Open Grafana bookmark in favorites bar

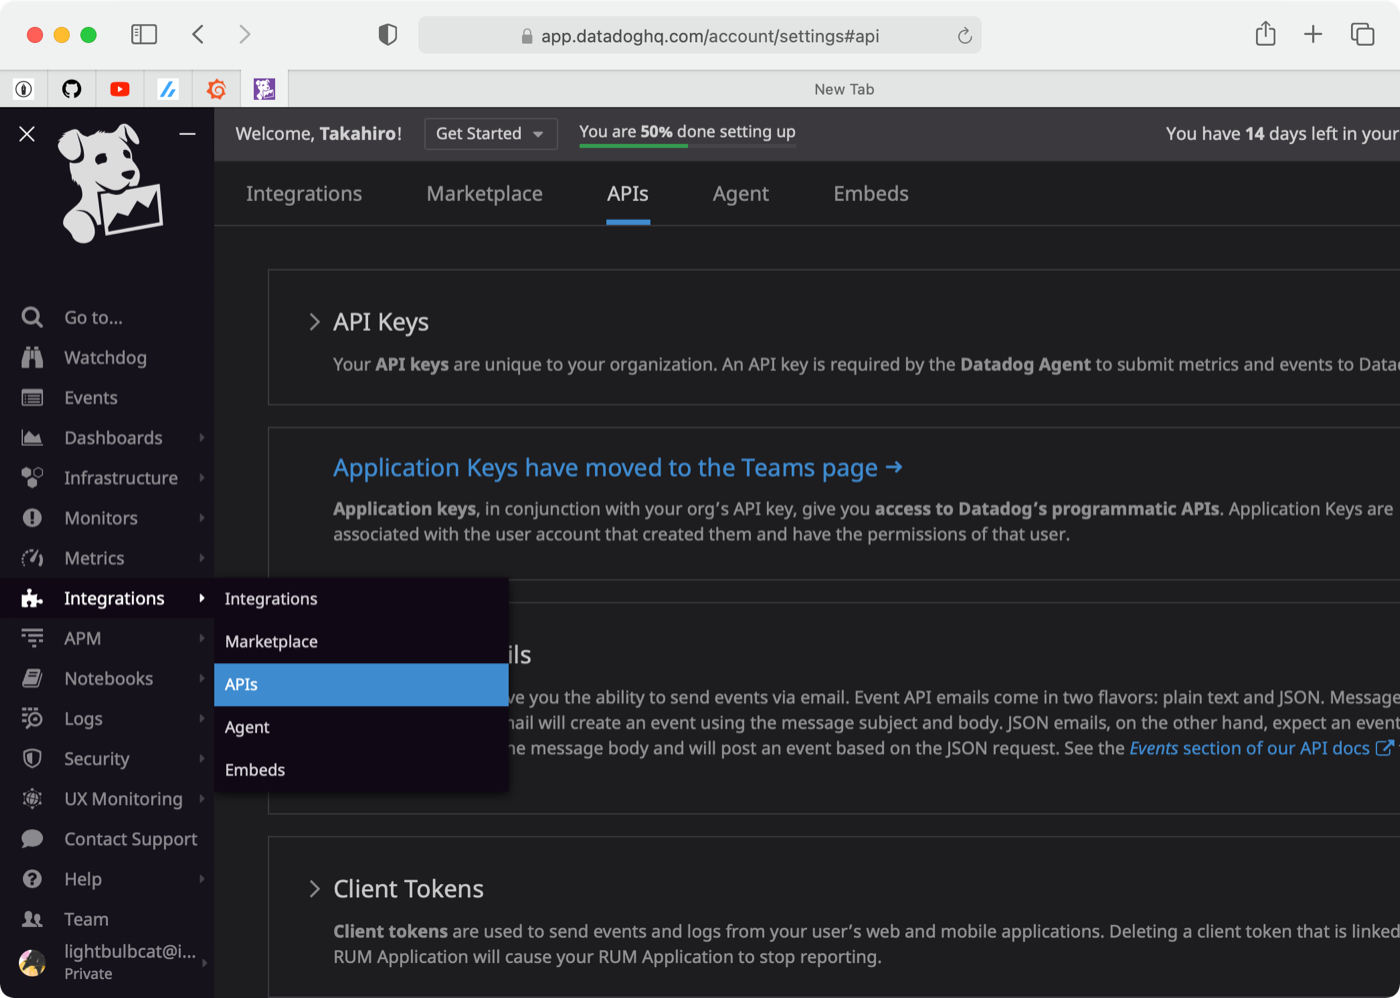(216, 89)
